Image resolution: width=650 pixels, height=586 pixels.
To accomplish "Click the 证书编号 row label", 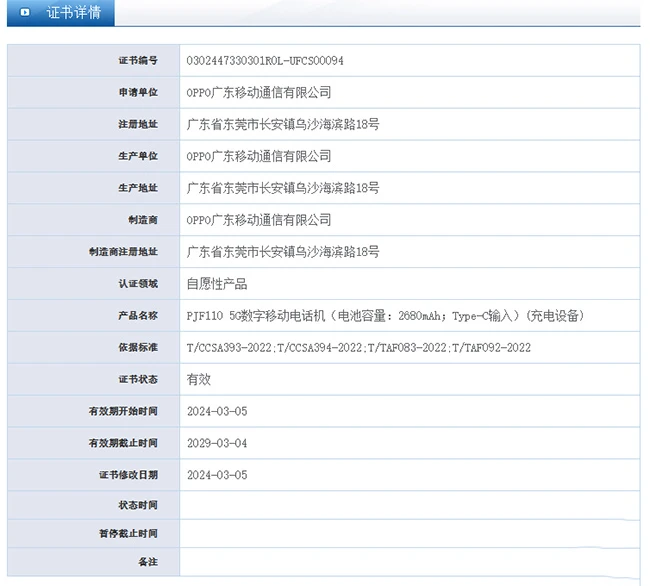I will tap(138, 61).
